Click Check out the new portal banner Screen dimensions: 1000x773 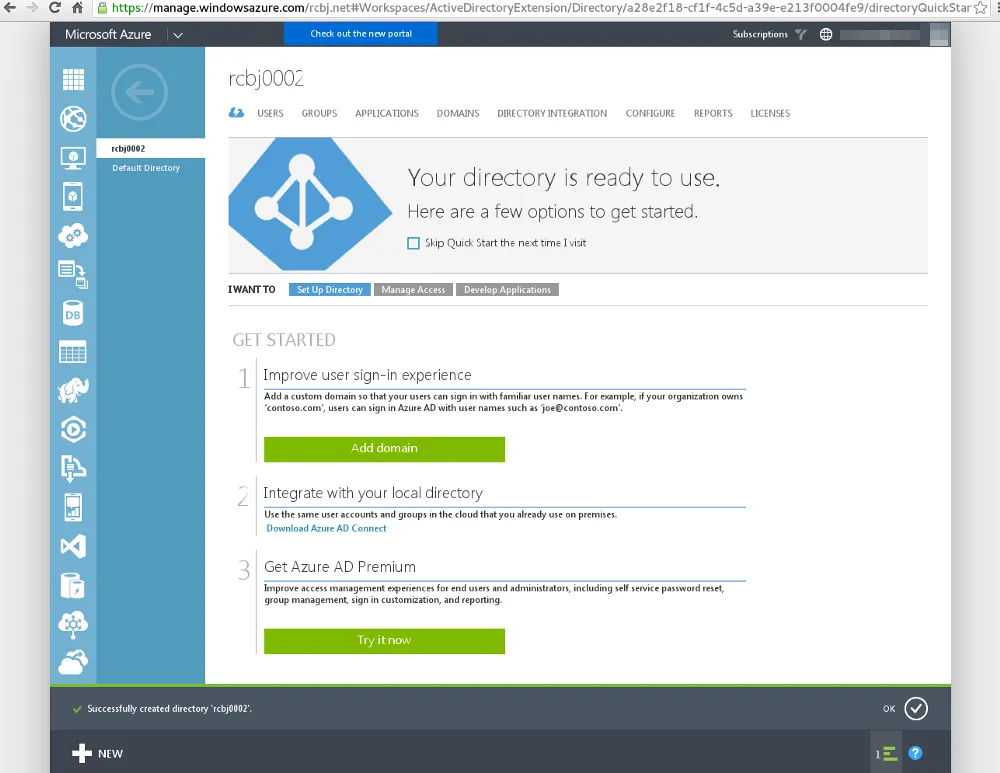click(x=361, y=34)
